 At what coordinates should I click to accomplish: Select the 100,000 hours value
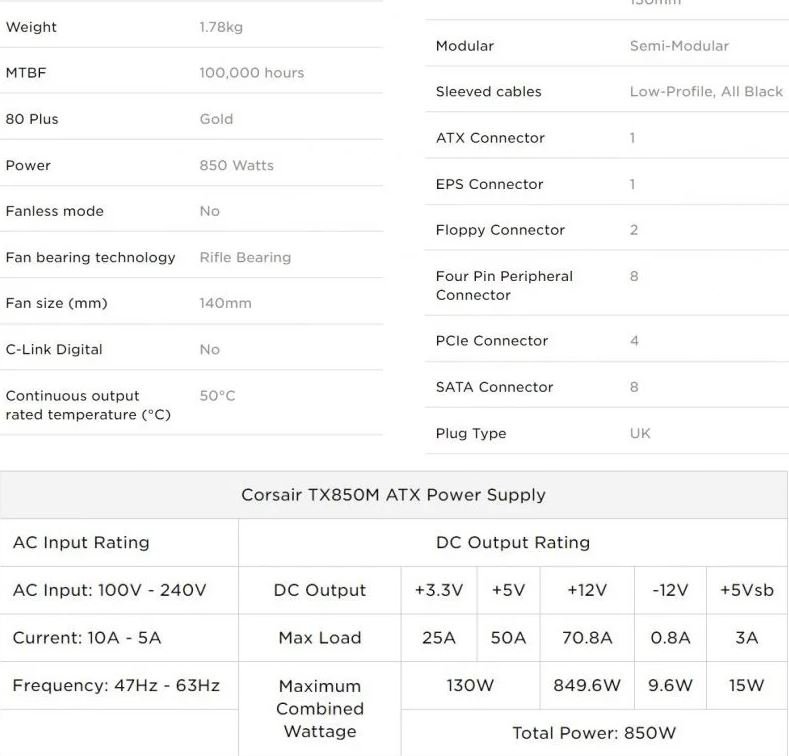[252, 73]
